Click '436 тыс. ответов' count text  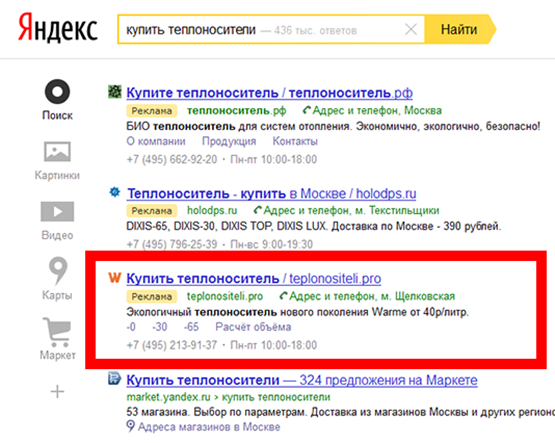click(x=315, y=30)
